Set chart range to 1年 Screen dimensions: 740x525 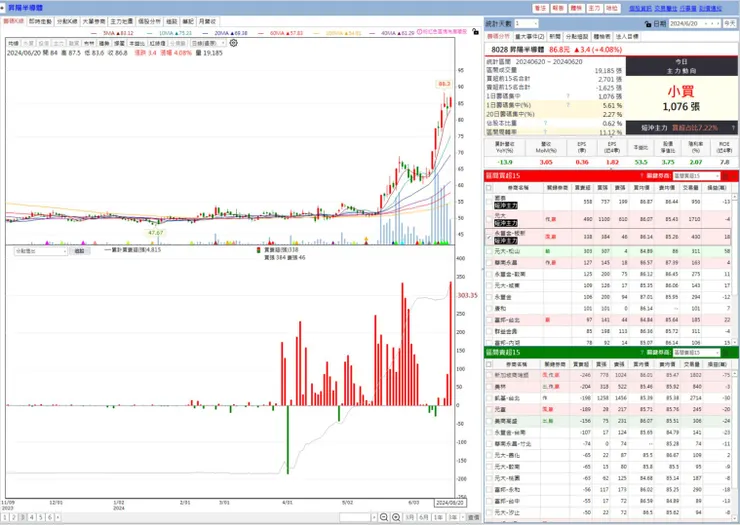tap(438, 517)
